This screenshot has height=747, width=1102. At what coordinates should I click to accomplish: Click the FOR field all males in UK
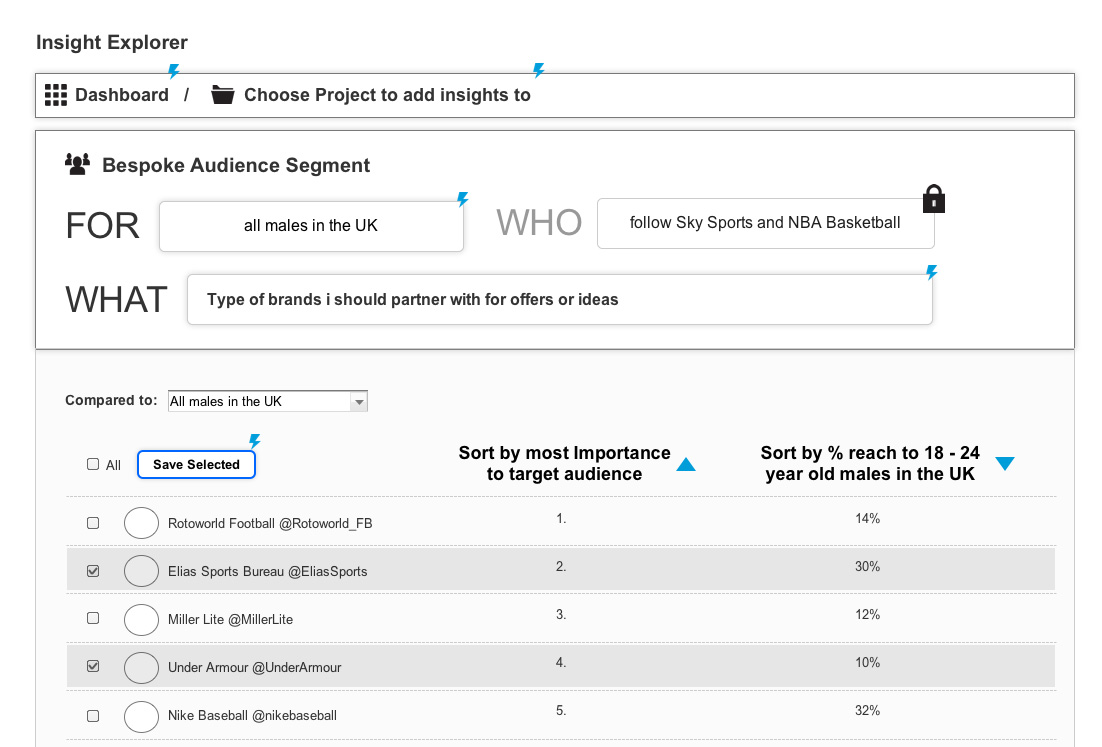click(311, 226)
